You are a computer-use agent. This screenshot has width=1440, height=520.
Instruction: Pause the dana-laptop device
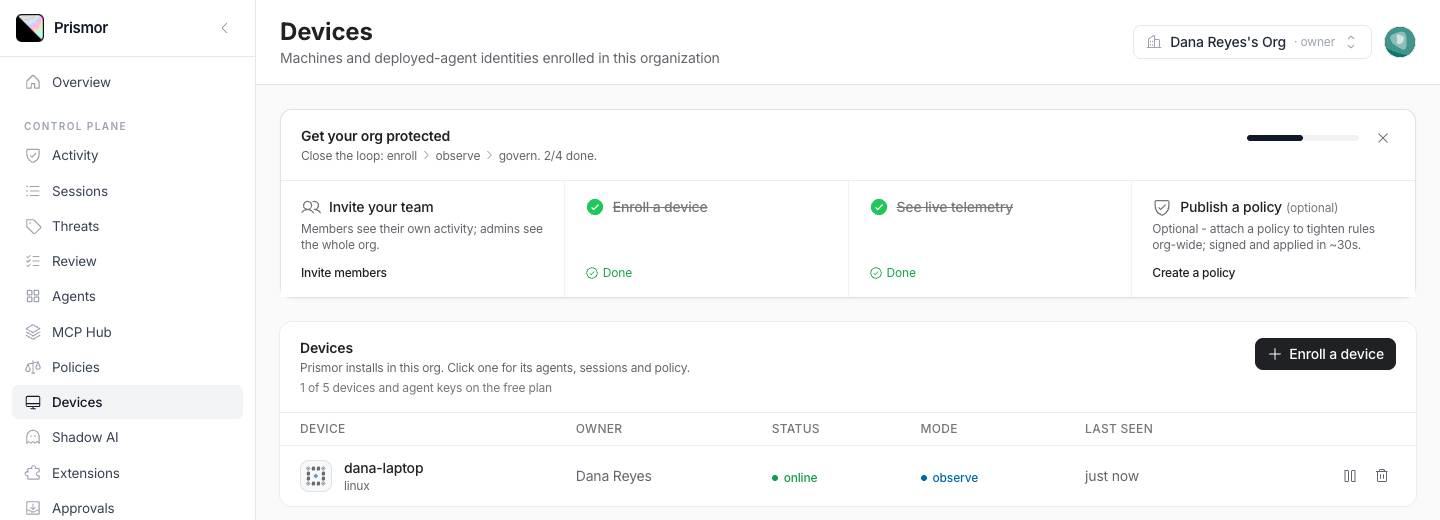[1350, 476]
